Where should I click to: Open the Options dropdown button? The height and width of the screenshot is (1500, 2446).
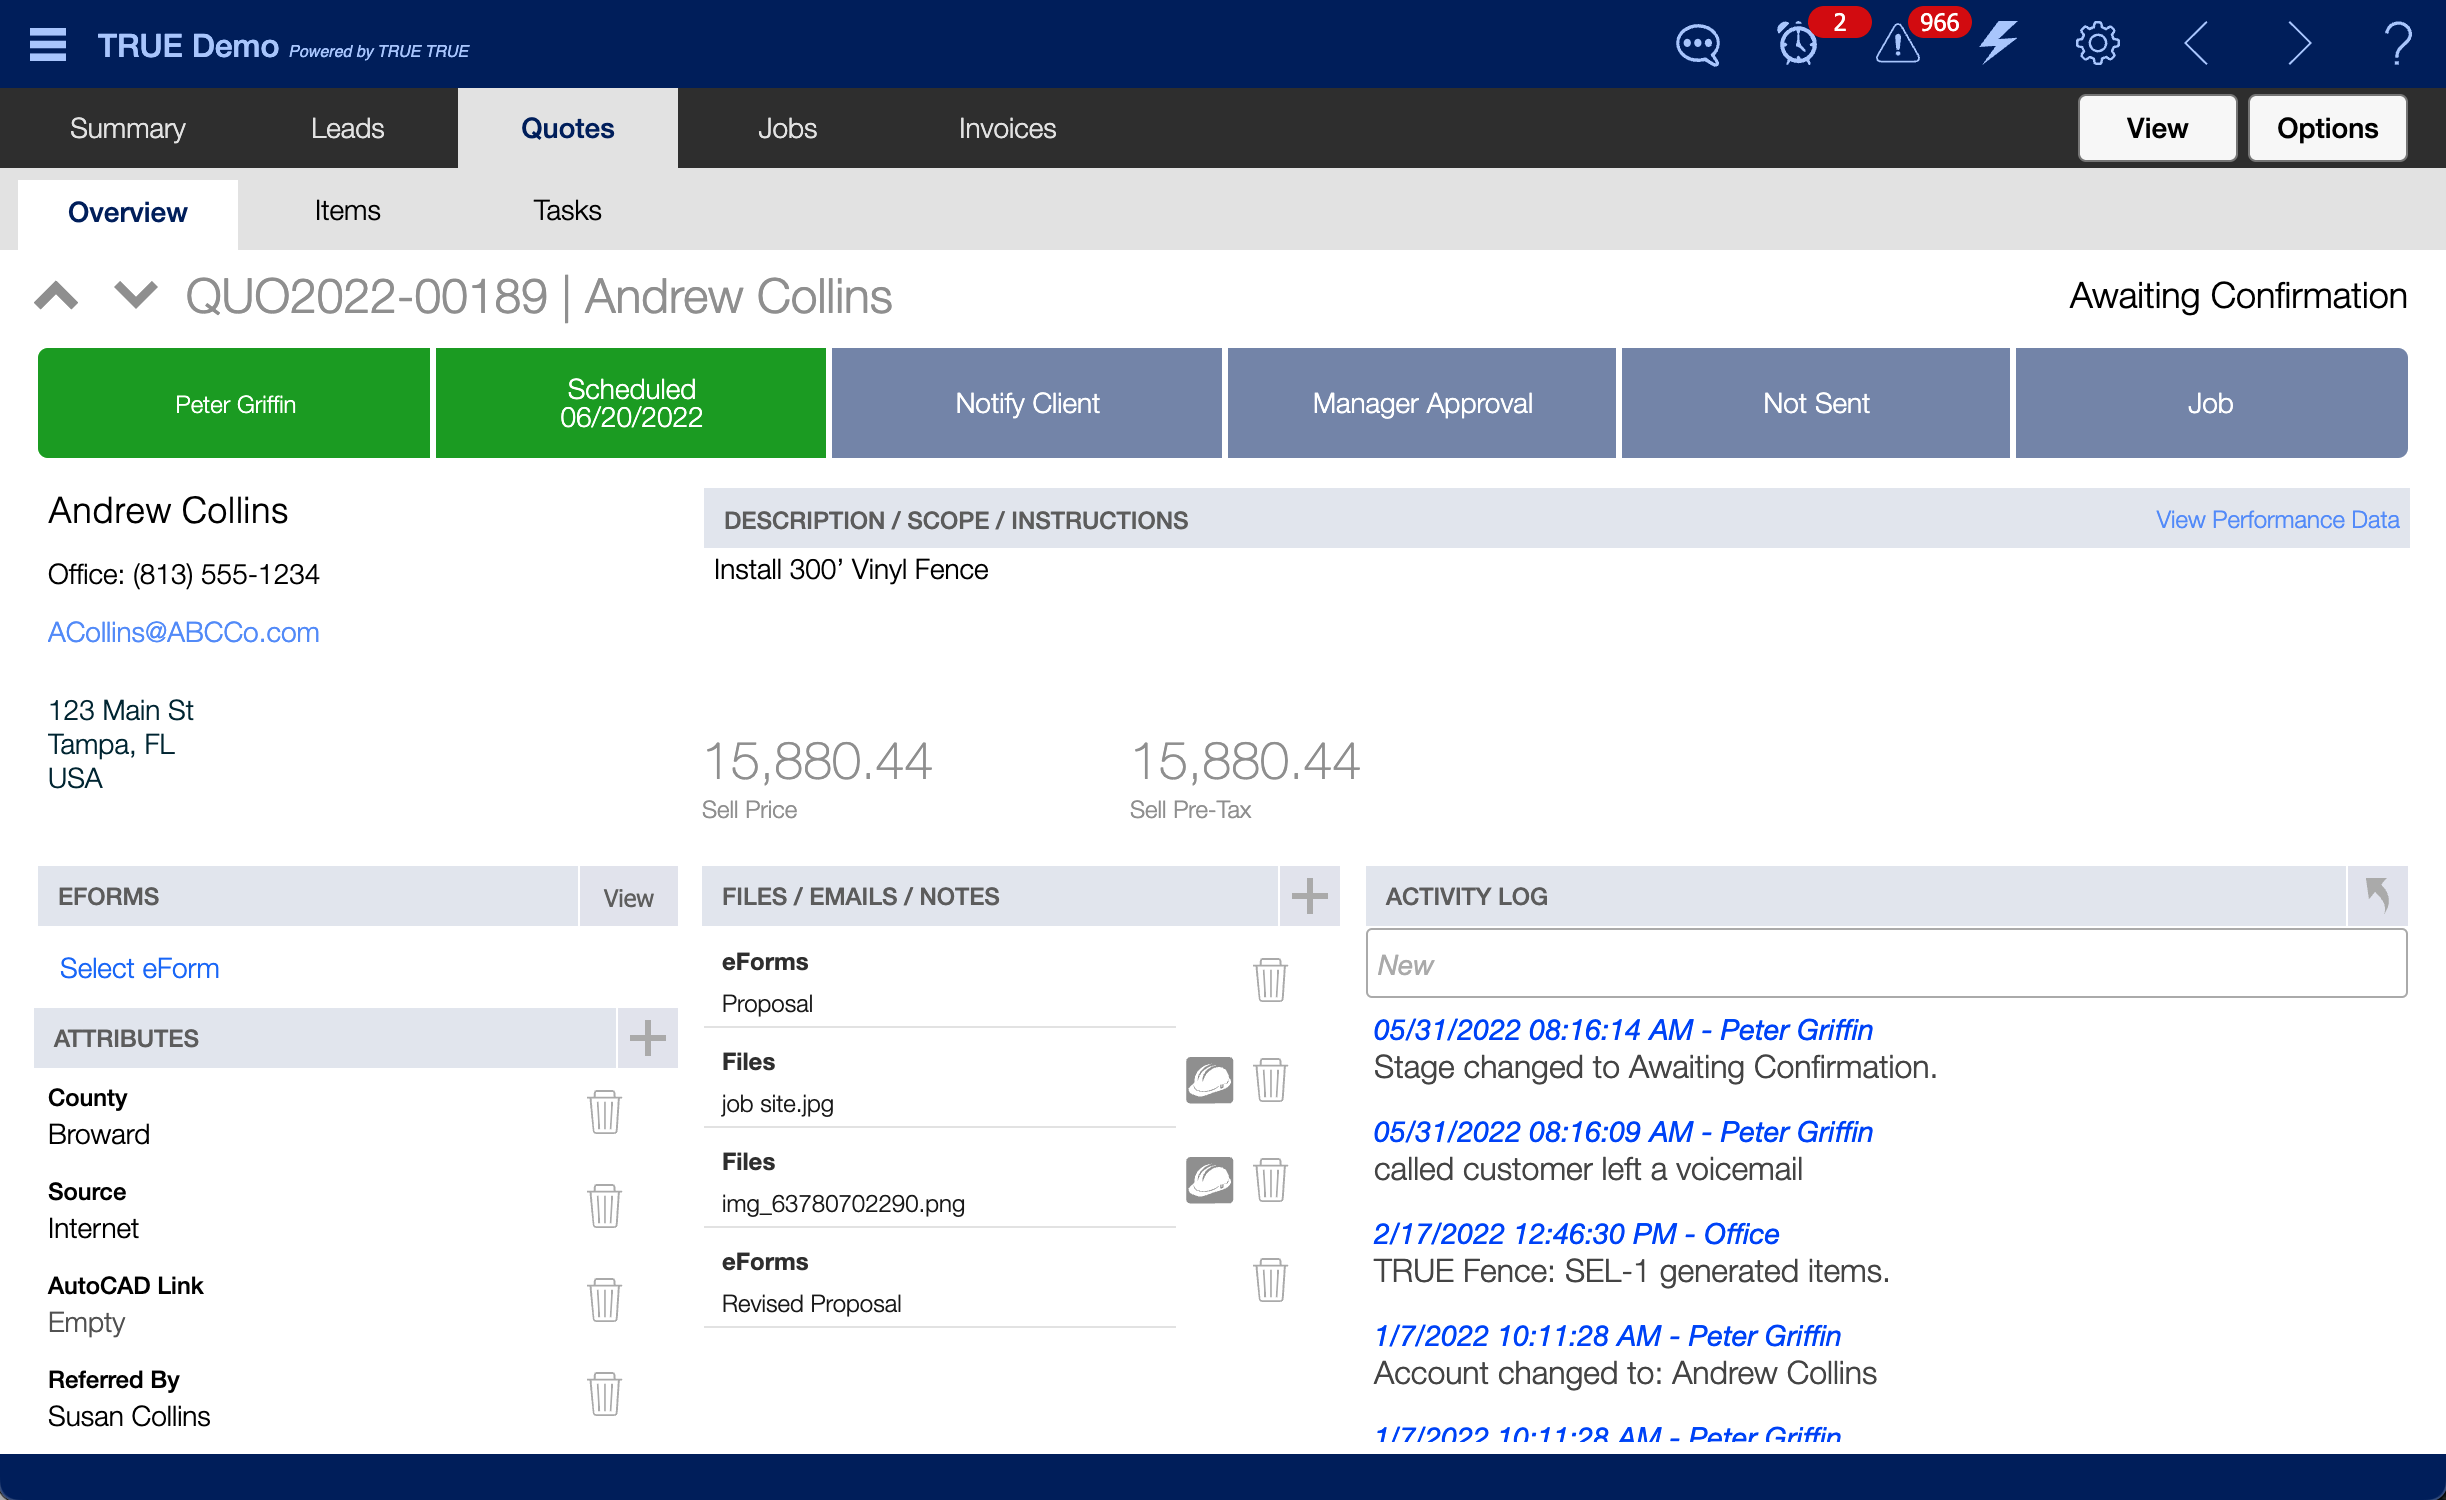click(x=2326, y=128)
